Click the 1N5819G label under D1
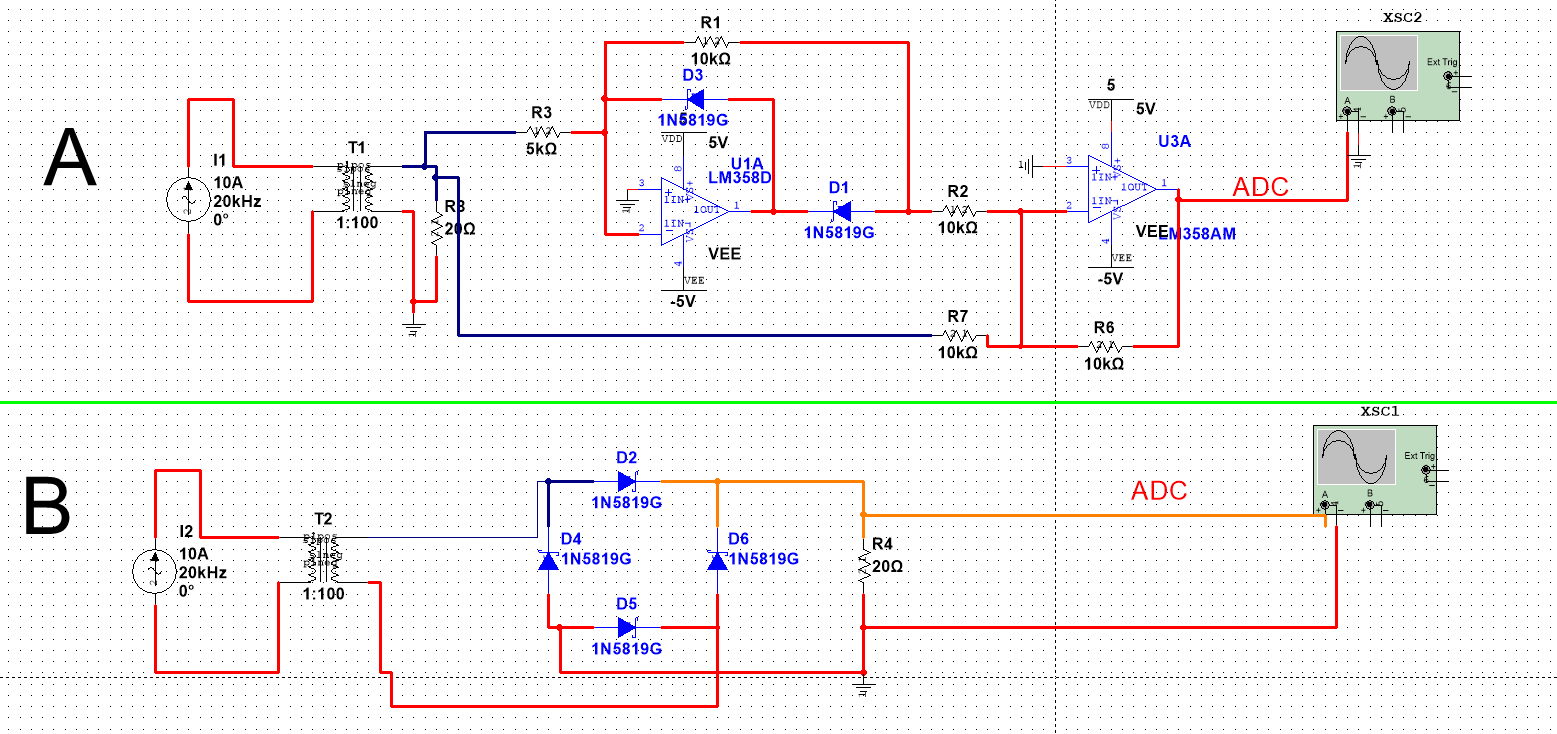 pos(839,232)
